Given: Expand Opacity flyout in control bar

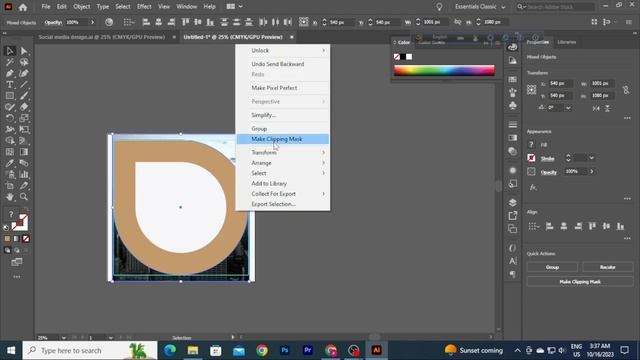Looking at the screenshot, I should 92,22.
